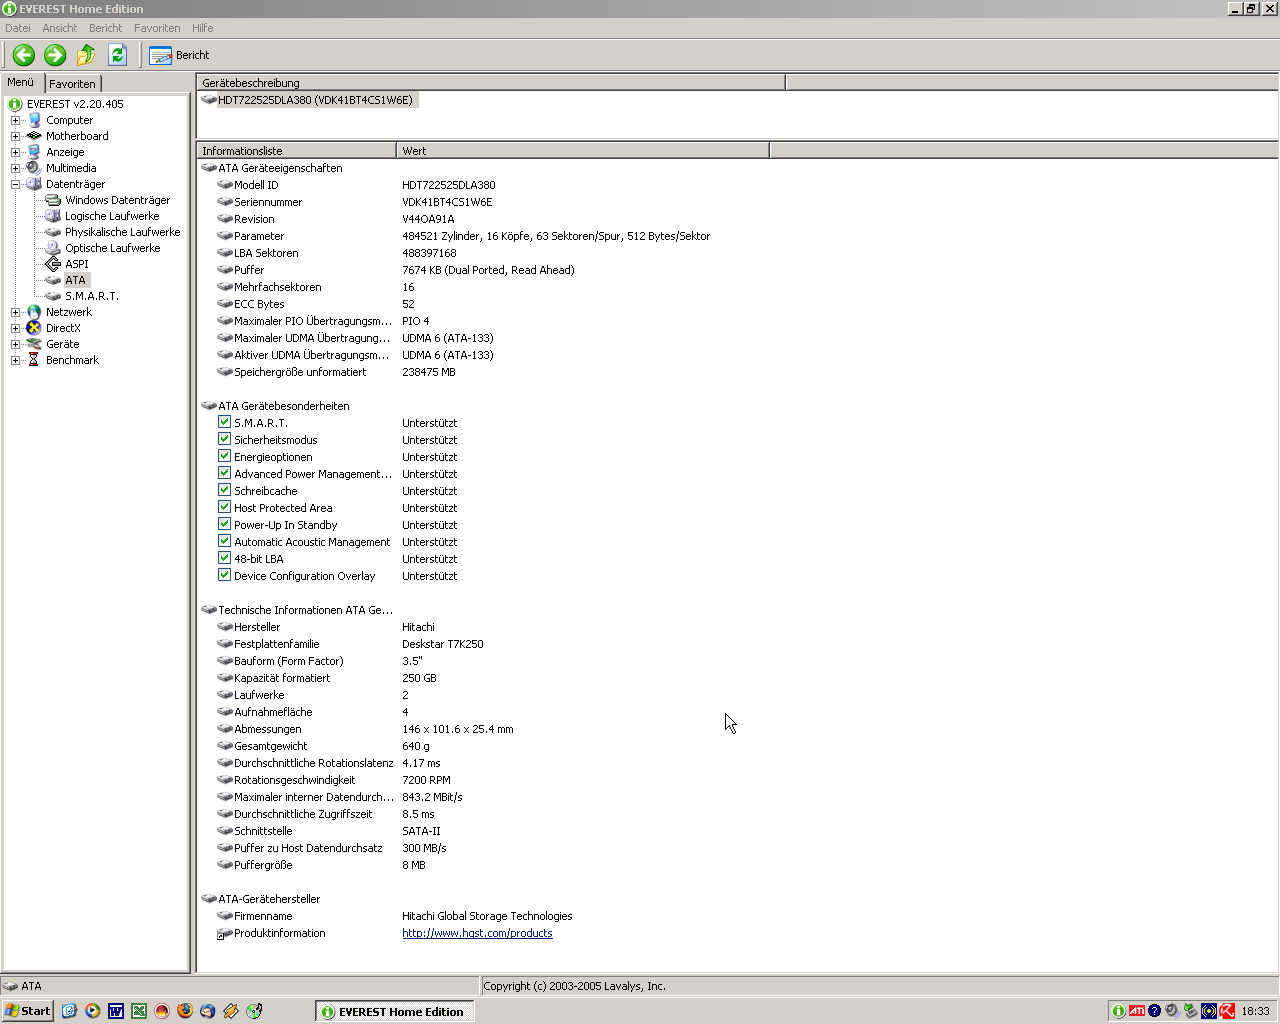This screenshot has height=1024, width=1280.
Task: Click the Gerätebeschreibung column header
Action: click(491, 83)
